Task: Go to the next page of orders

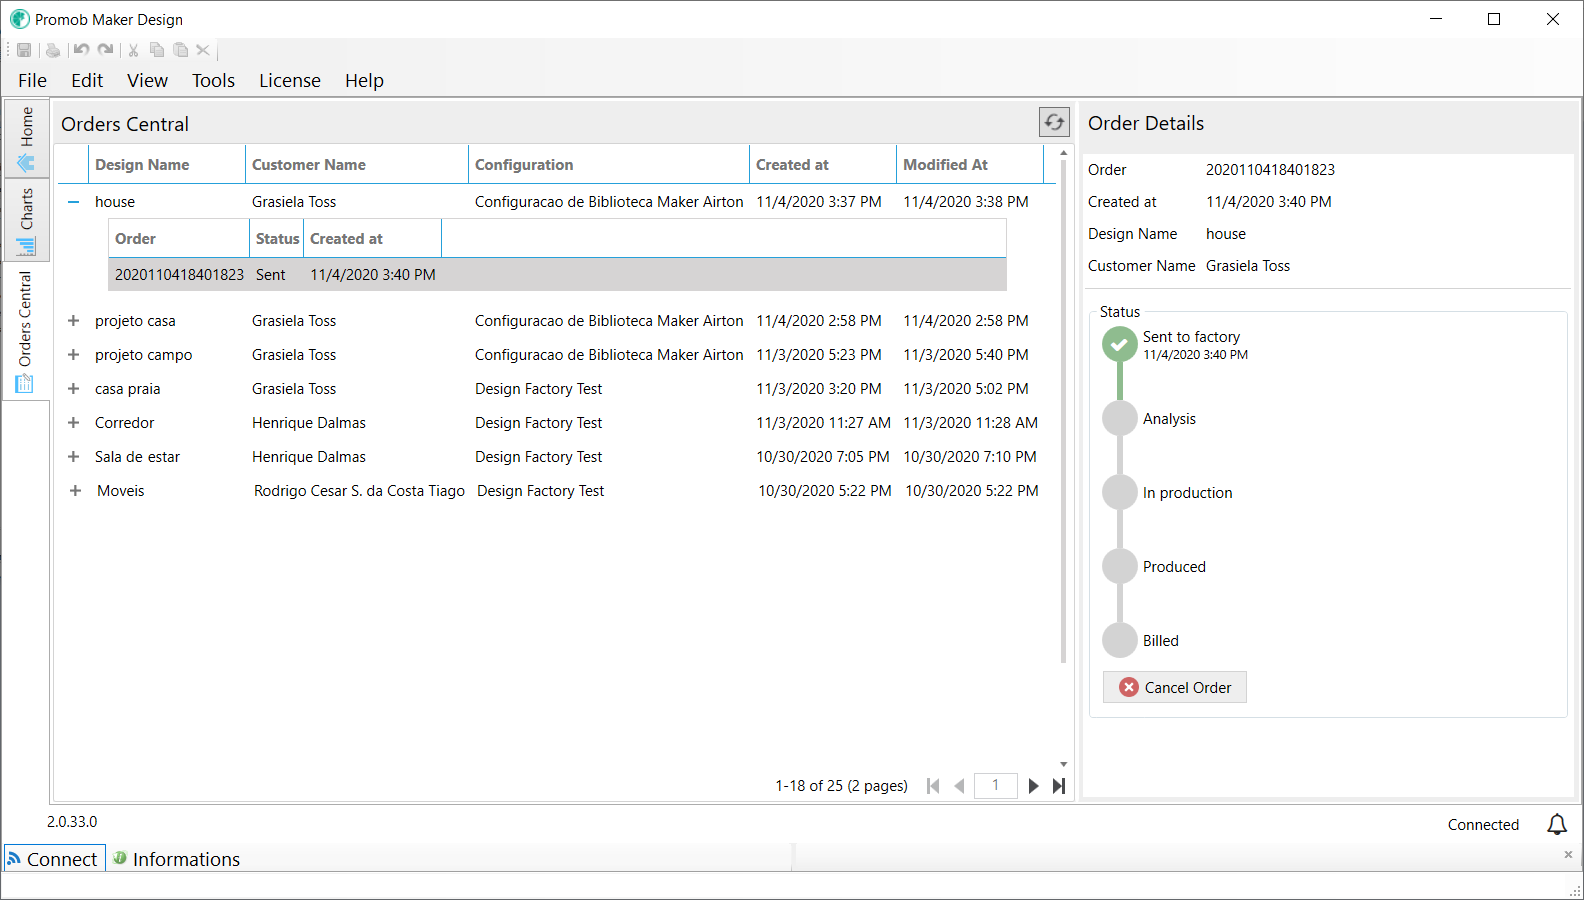Action: (x=1033, y=786)
